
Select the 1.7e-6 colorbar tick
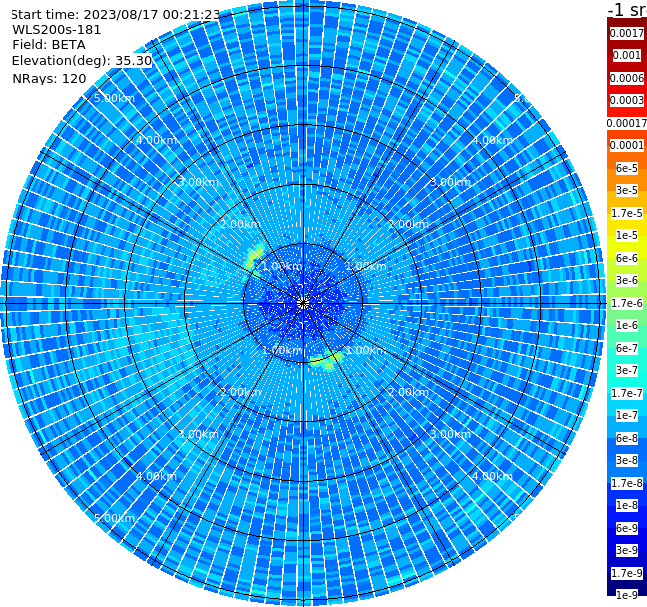(x=627, y=303)
